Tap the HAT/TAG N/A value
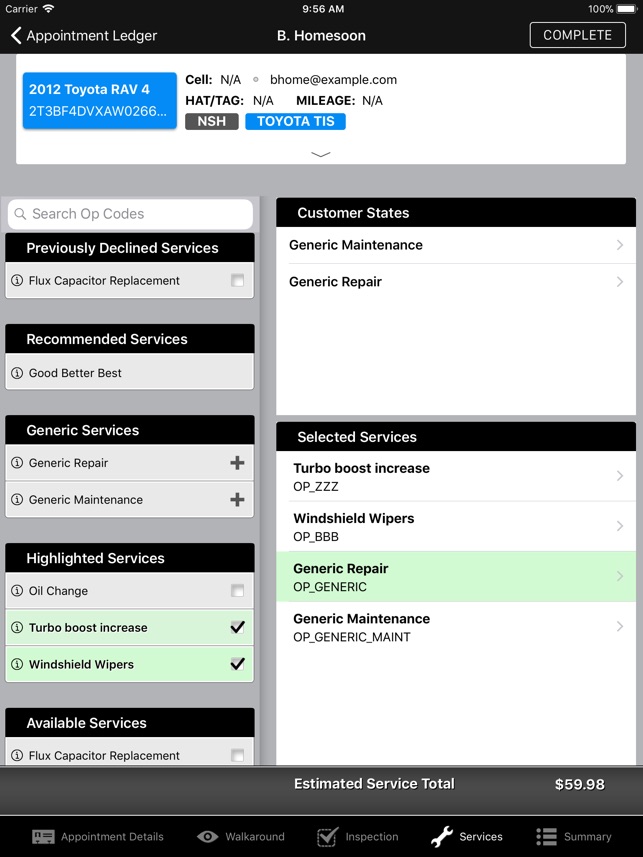Viewport: 643px width, 857px height. [263, 101]
